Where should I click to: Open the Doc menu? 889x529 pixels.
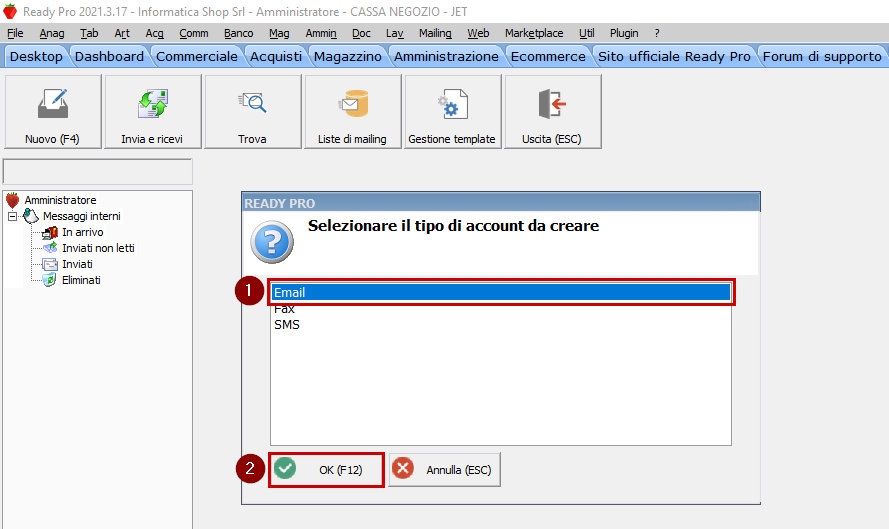361,33
